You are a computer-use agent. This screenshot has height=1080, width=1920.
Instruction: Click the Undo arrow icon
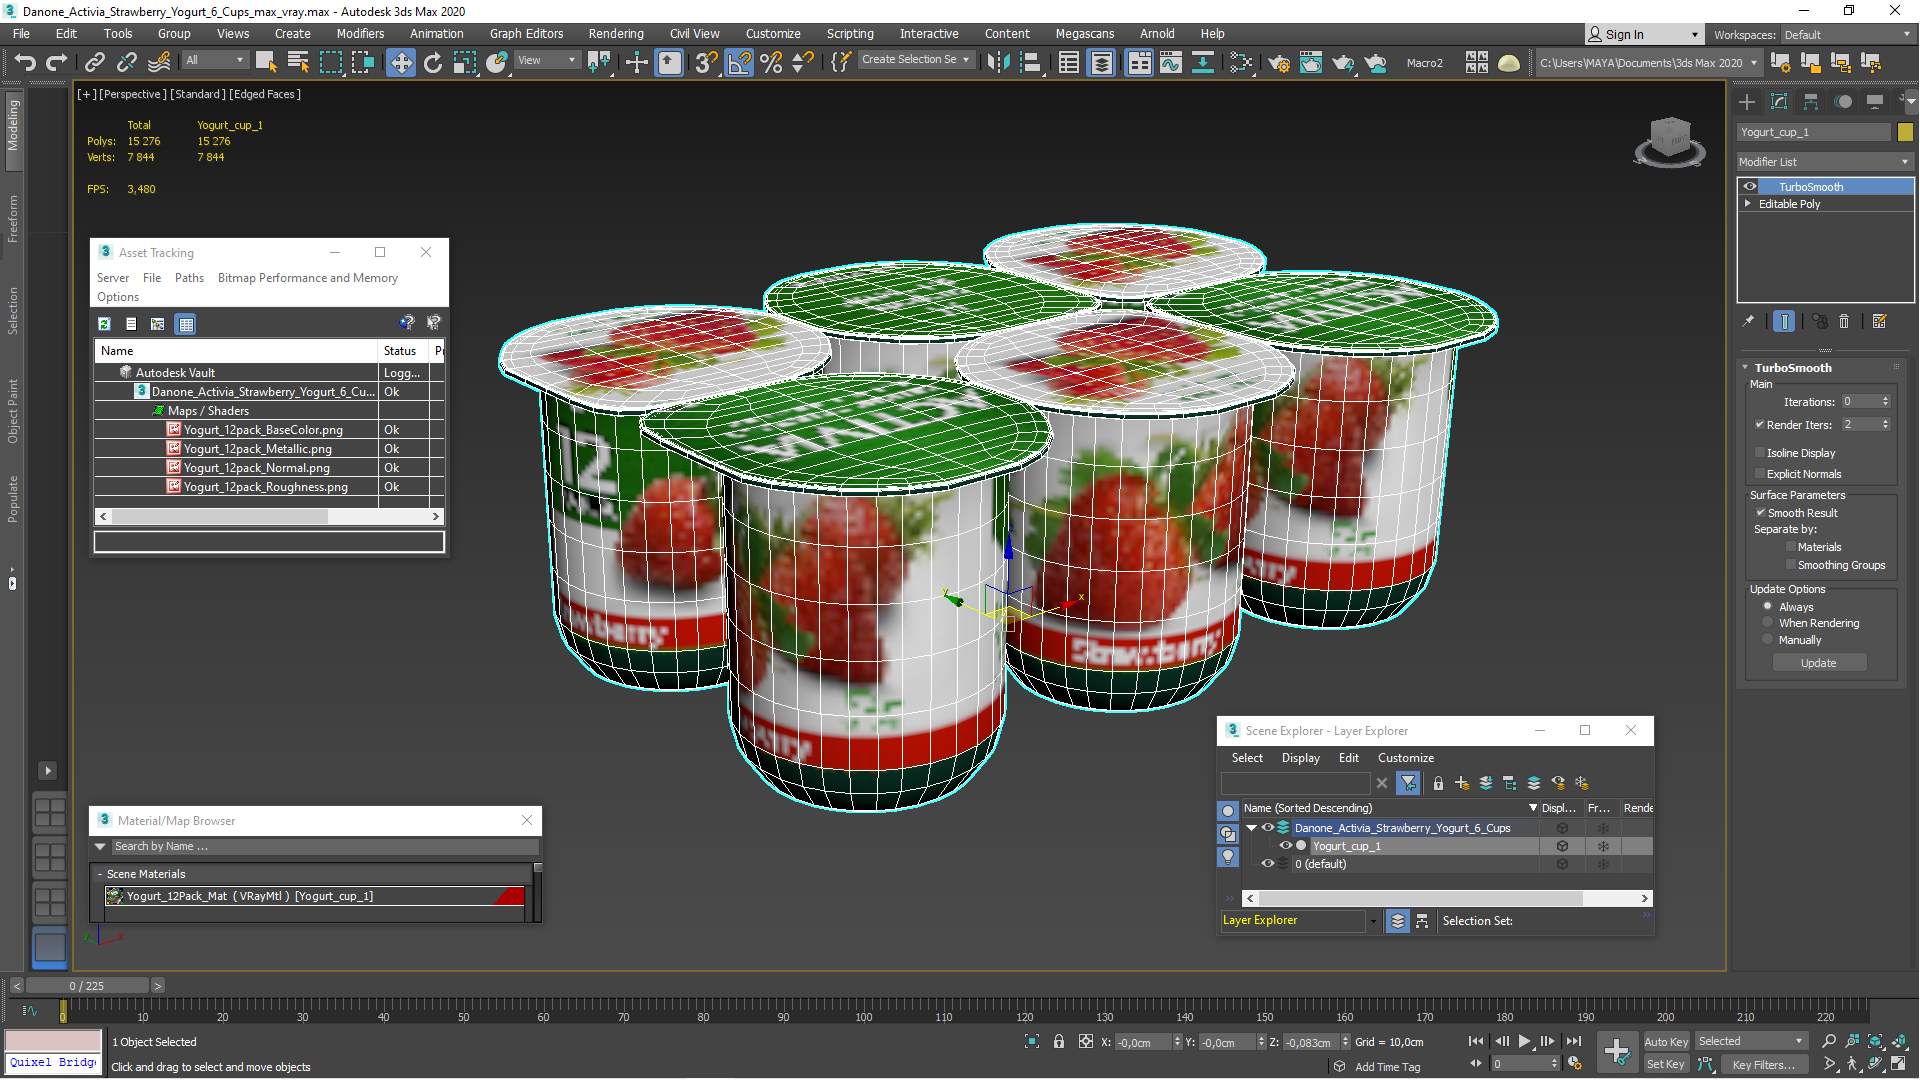click(25, 62)
